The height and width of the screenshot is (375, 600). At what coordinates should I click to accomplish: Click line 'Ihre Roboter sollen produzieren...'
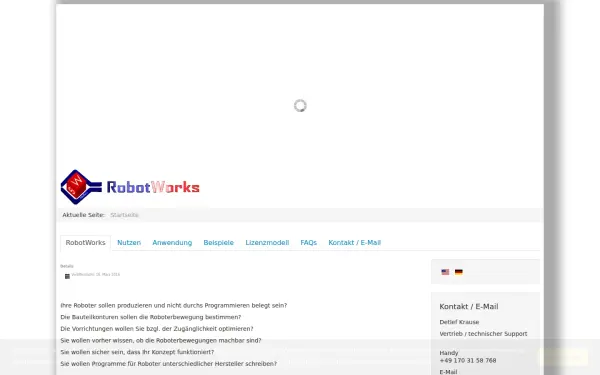click(174, 305)
